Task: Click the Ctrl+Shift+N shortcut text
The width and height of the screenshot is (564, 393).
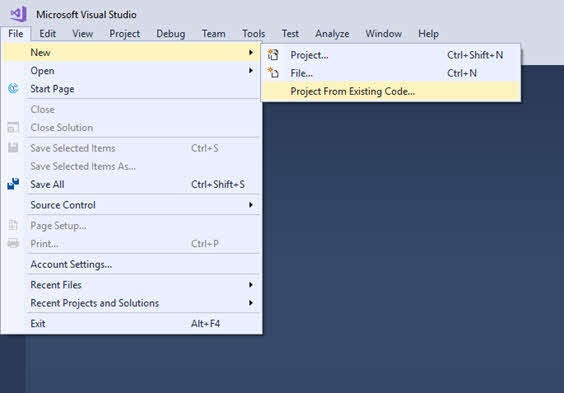Action: click(x=475, y=55)
